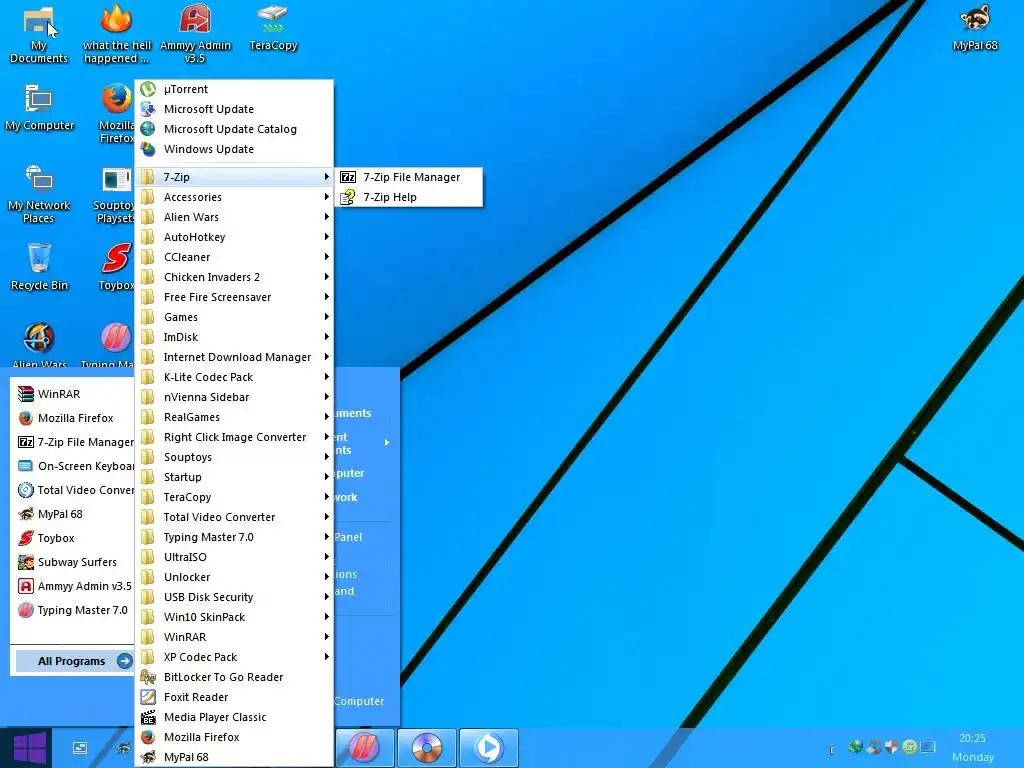Open the Ammyy Admin v3.5 desktop icon
This screenshot has width=1024, height=768.
[195, 35]
